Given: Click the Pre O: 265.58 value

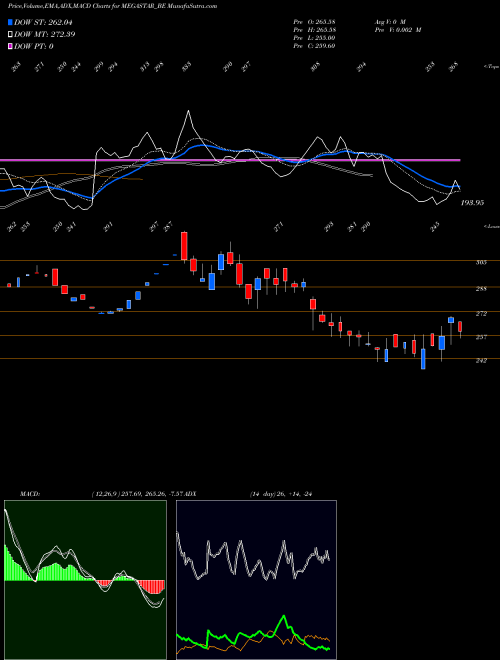Looking at the screenshot, I should coord(314,21).
